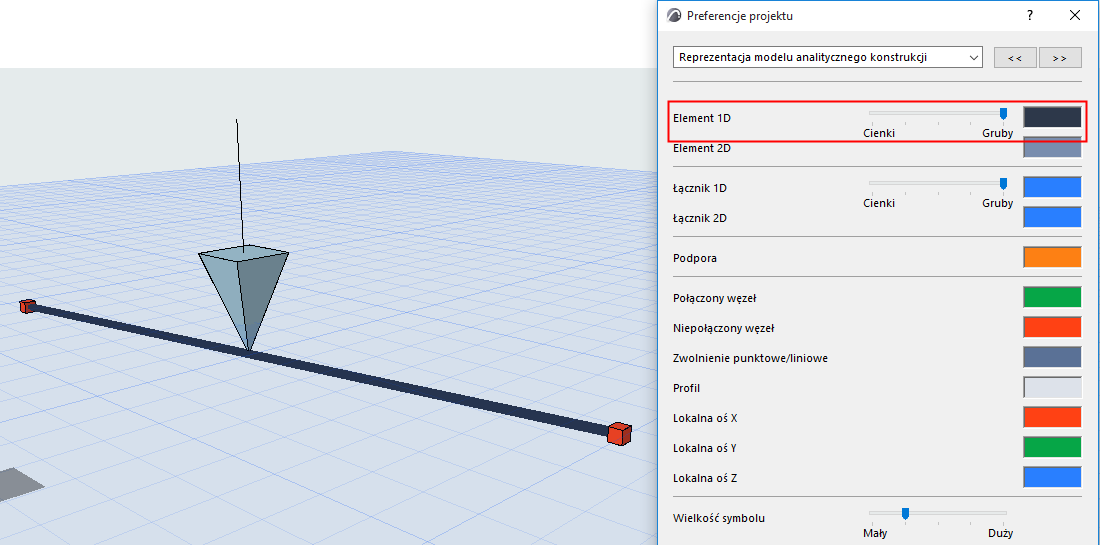
Task: Go to previous preferences page with << button
Action: tap(1015, 58)
